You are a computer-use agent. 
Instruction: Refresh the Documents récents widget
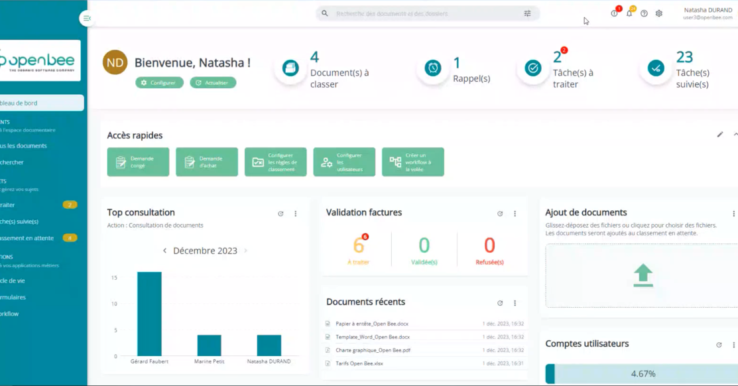[500, 303]
